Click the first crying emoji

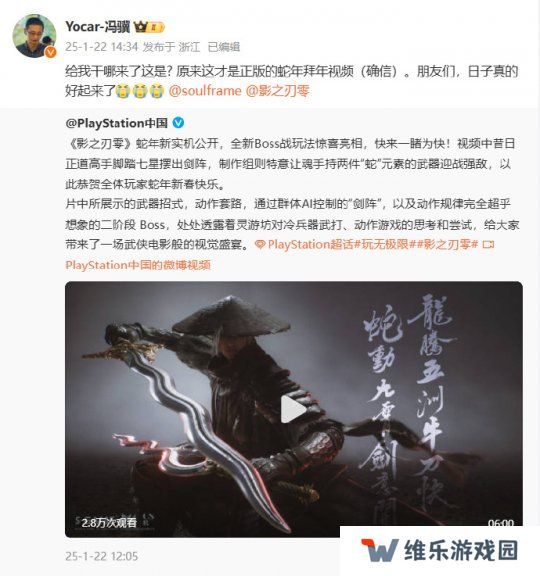tap(123, 91)
